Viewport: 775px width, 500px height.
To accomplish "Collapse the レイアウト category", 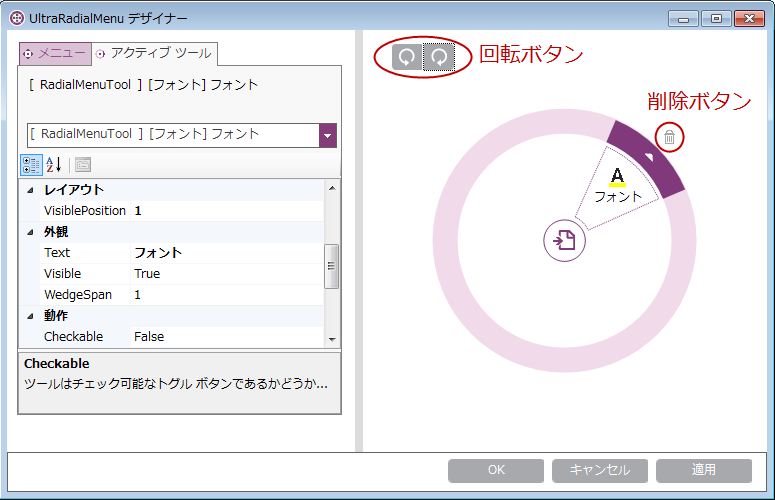I will pos(31,190).
